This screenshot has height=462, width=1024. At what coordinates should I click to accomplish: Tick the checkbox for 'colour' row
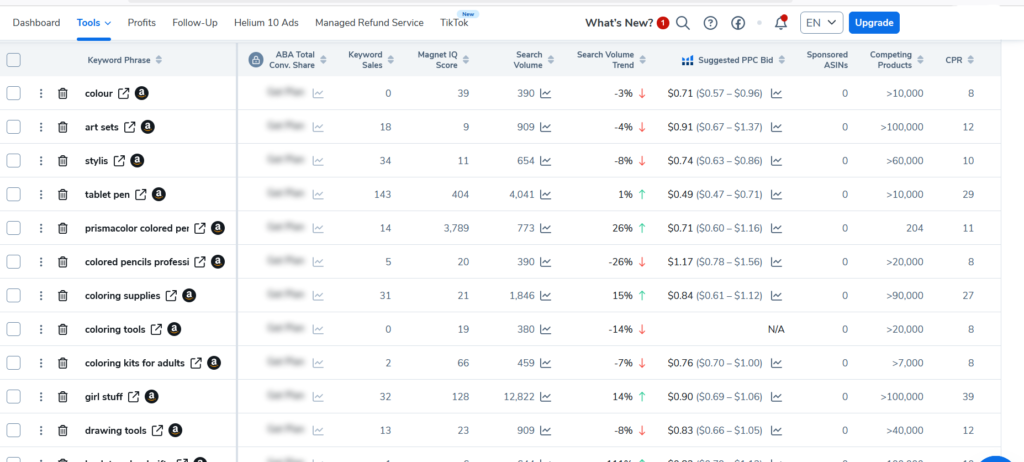coord(14,93)
